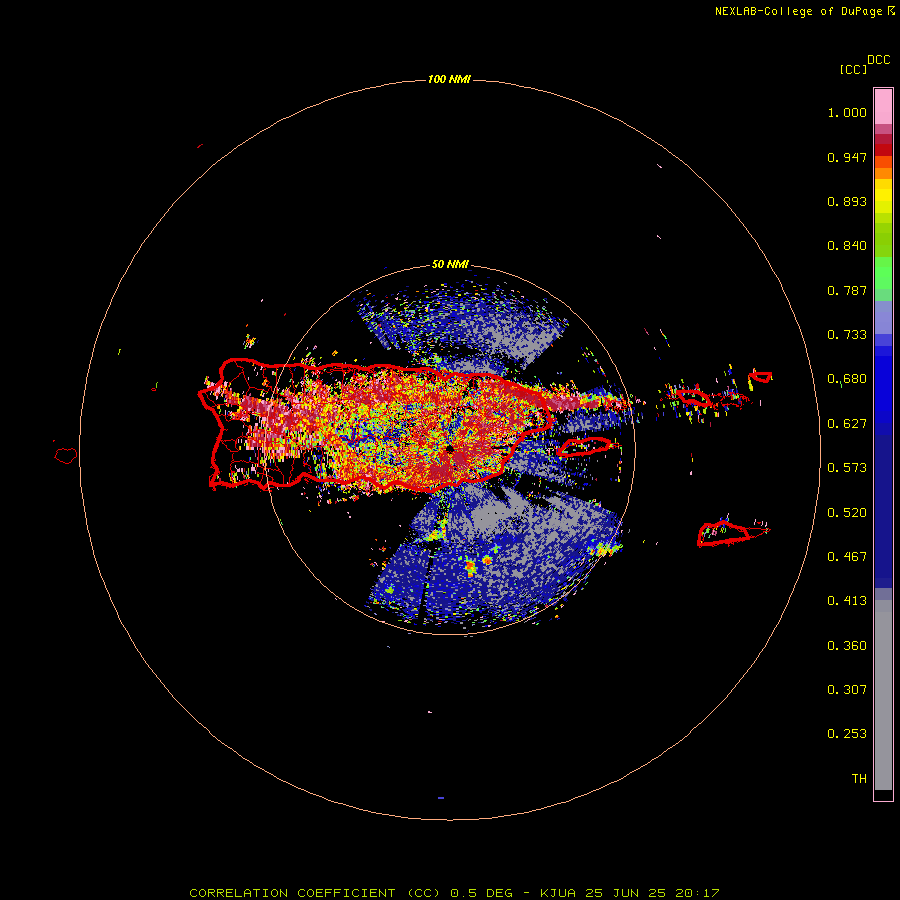The height and width of the screenshot is (900, 900).
Task: Click the 0.947 color scale value
Action: [847, 157]
